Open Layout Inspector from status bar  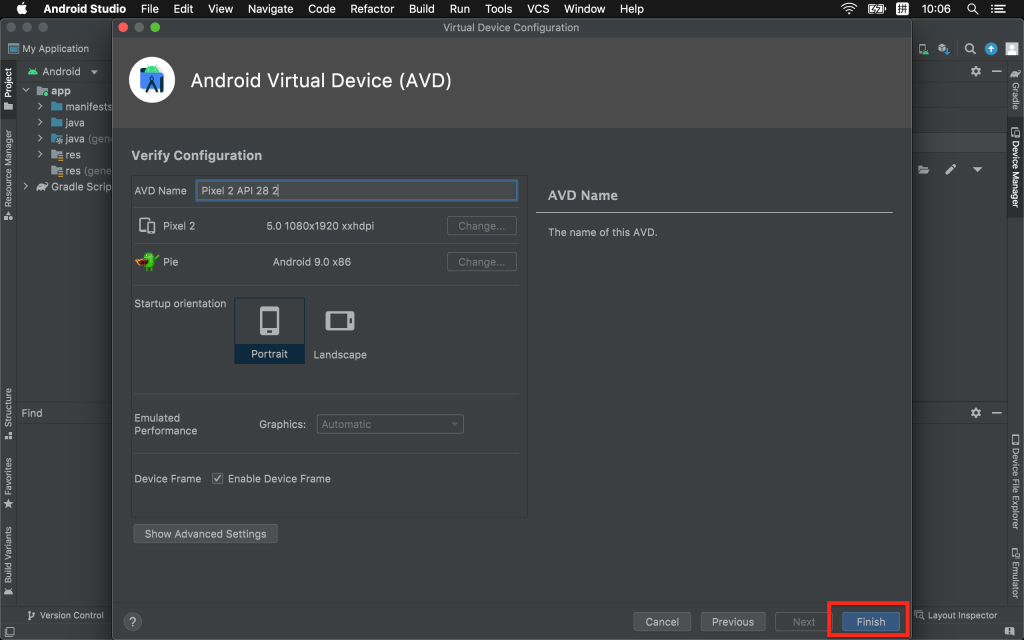click(x=956, y=615)
